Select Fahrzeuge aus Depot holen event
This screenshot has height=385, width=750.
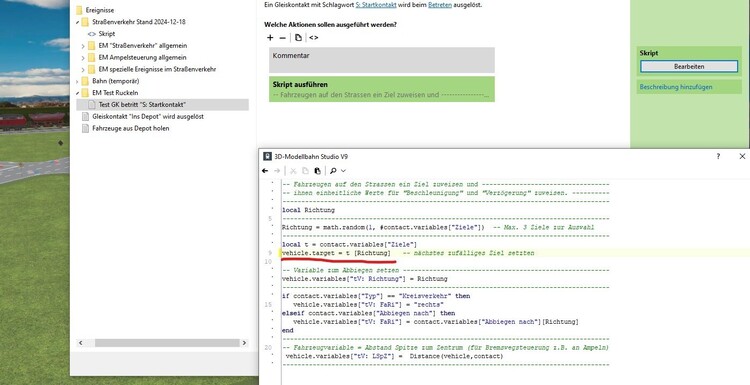tap(131, 128)
